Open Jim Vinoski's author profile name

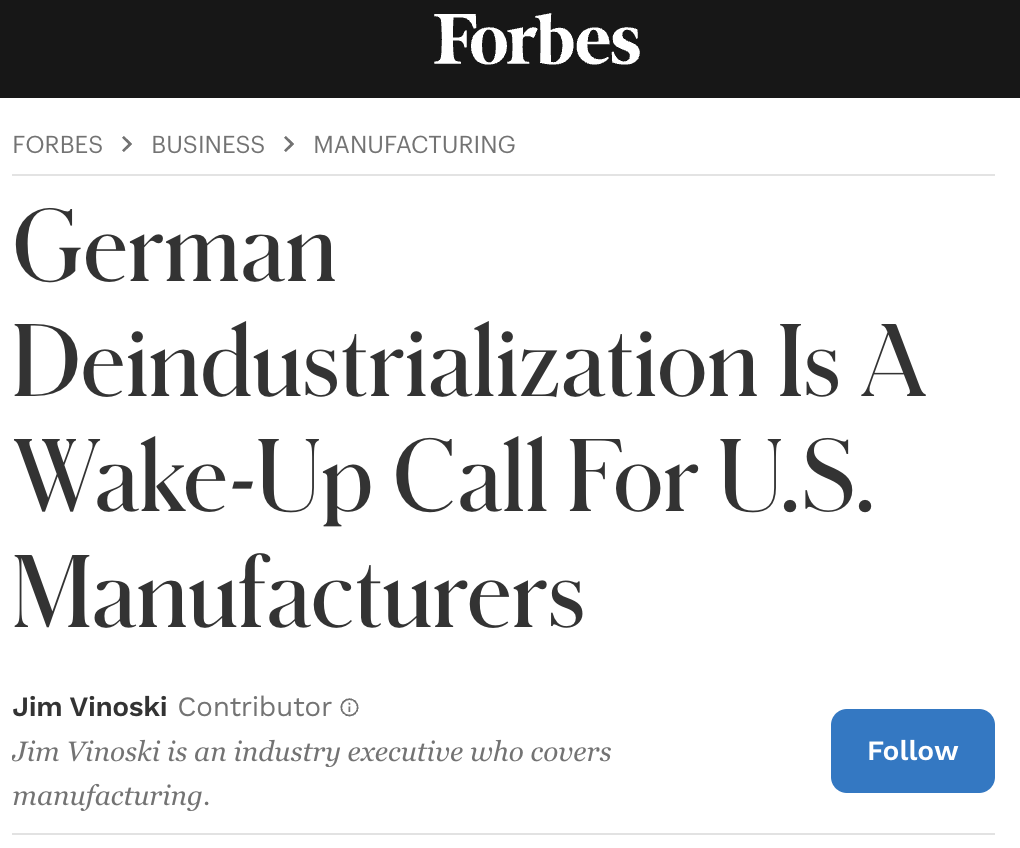(89, 708)
